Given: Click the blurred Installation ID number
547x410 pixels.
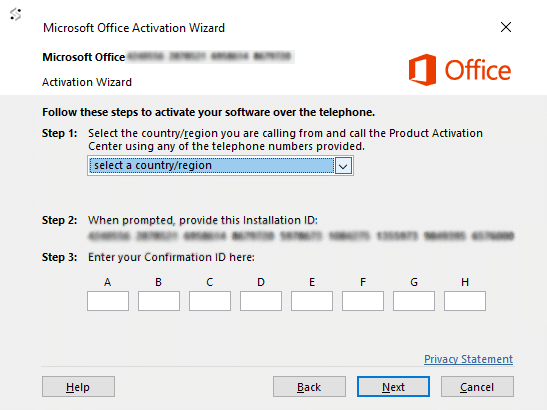Looking at the screenshot, I should tap(301, 236).
